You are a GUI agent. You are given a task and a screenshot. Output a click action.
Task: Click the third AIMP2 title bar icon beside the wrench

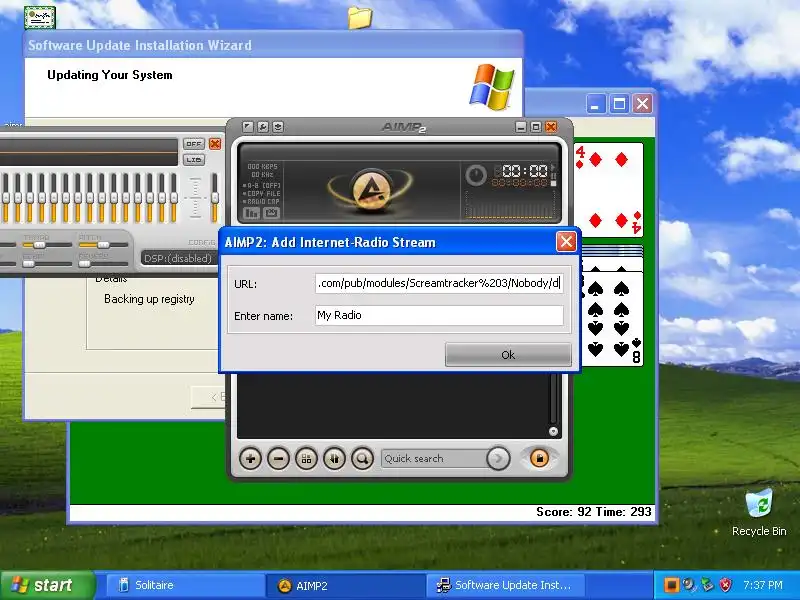point(278,127)
